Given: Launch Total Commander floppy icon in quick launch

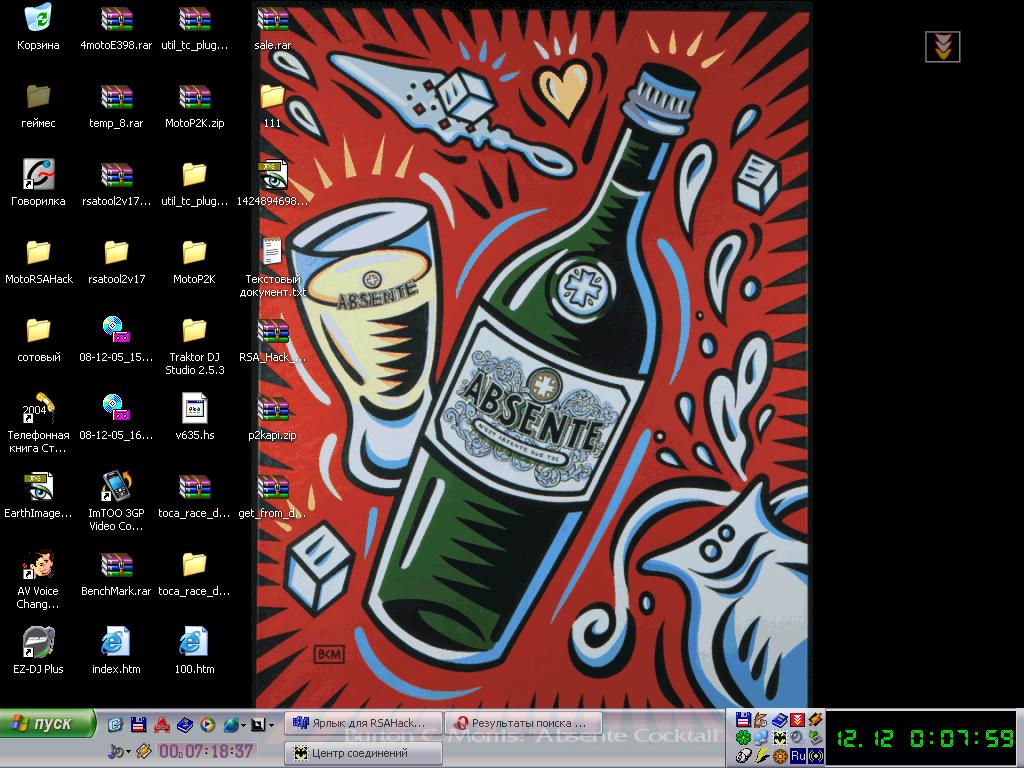Looking at the screenshot, I should pos(138,724).
